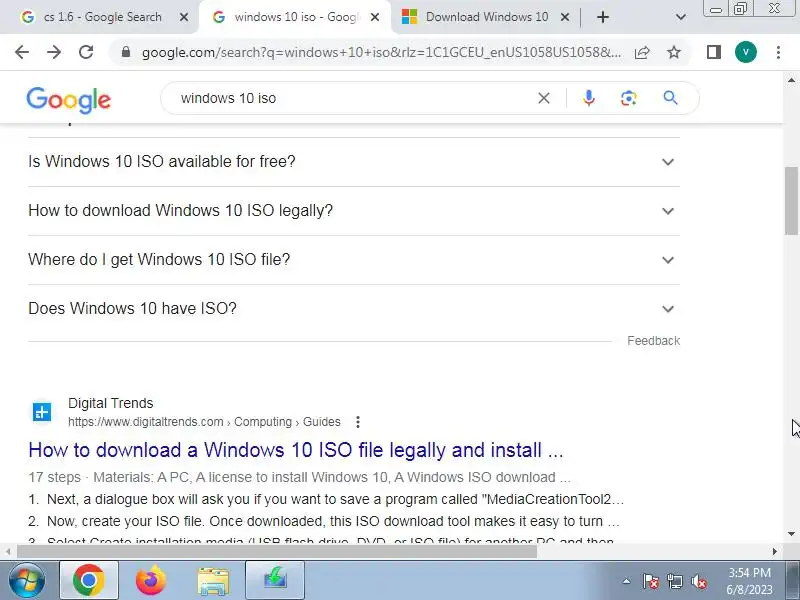Image resolution: width=800 pixels, height=600 pixels.
Task: Open the Digital Trends result options menu
Action: 358,422
